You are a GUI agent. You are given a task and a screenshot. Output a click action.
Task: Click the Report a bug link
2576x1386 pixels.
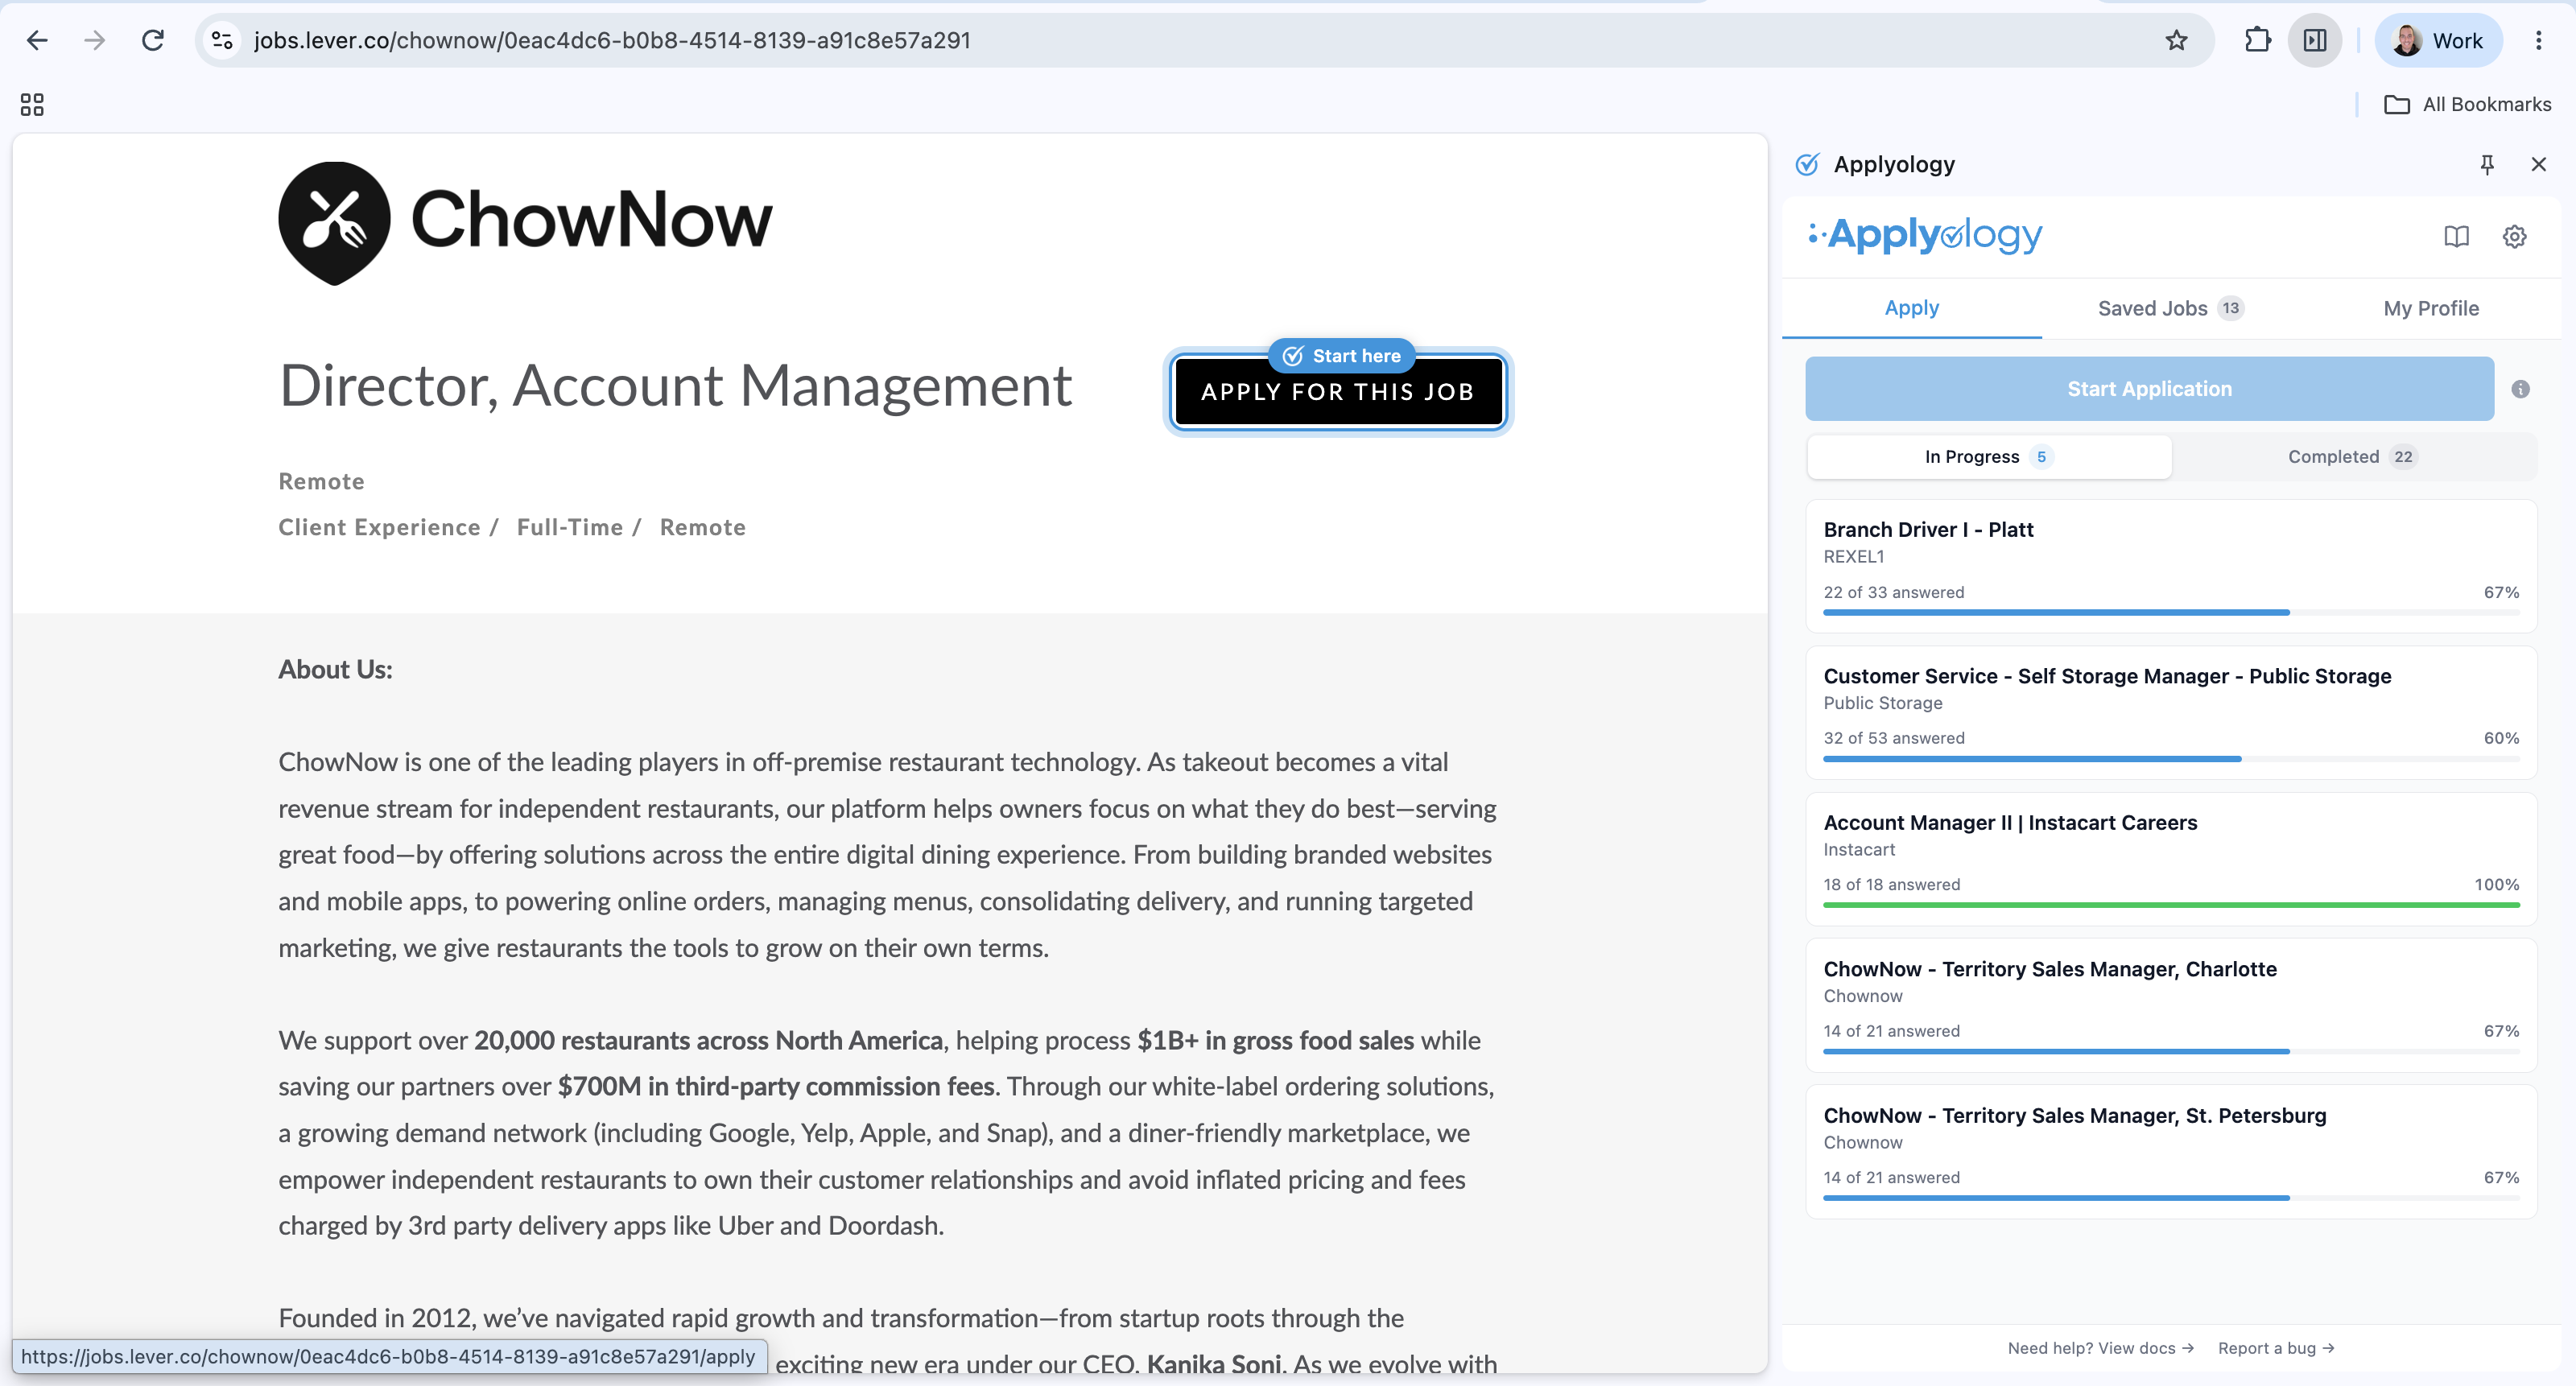[x=2275, y=1348]
